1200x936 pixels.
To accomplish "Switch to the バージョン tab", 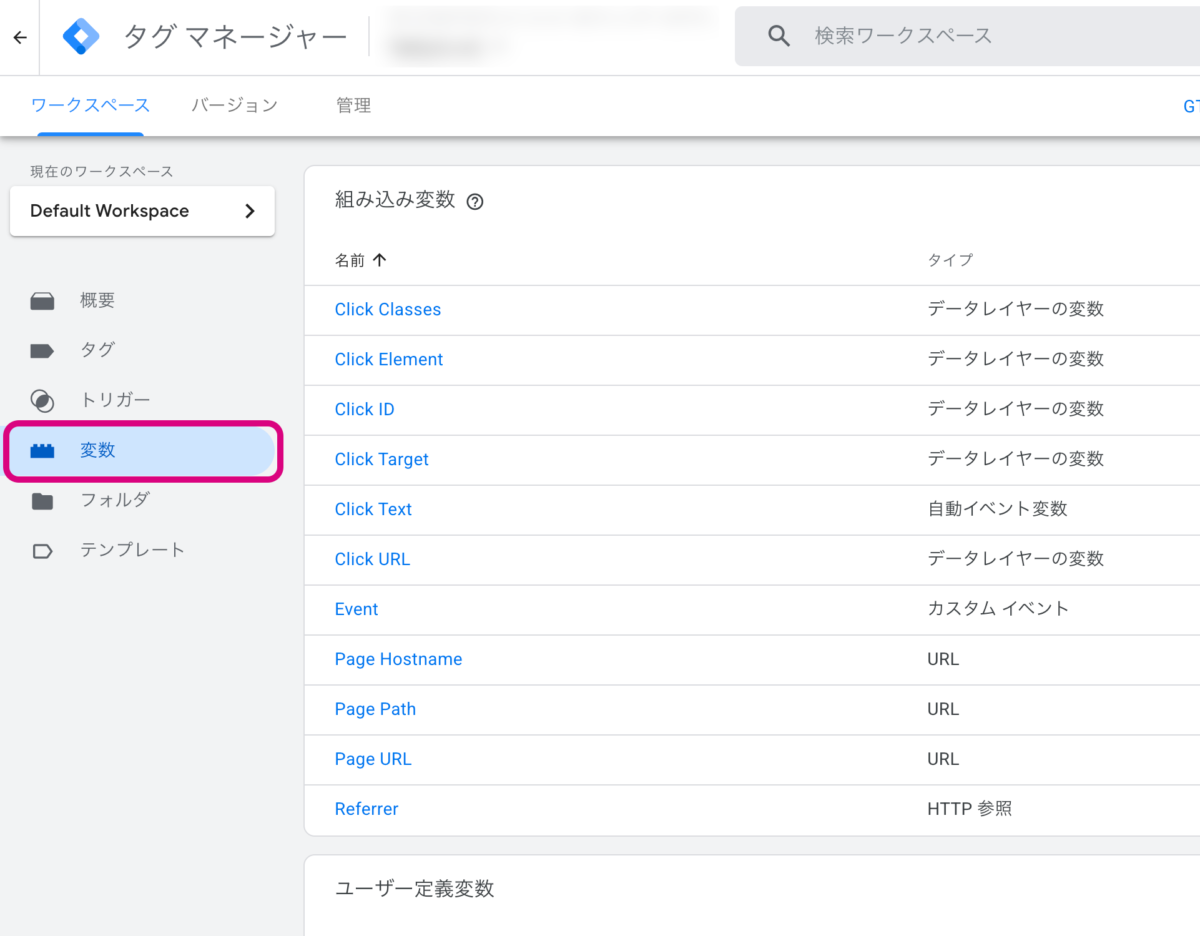I will pyautogui.click(x=234, y=105).
